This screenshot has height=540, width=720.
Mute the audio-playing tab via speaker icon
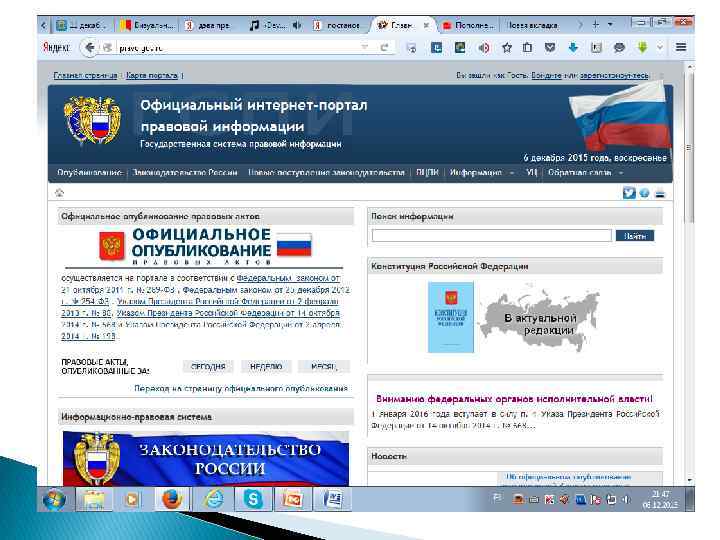point(297,25)
